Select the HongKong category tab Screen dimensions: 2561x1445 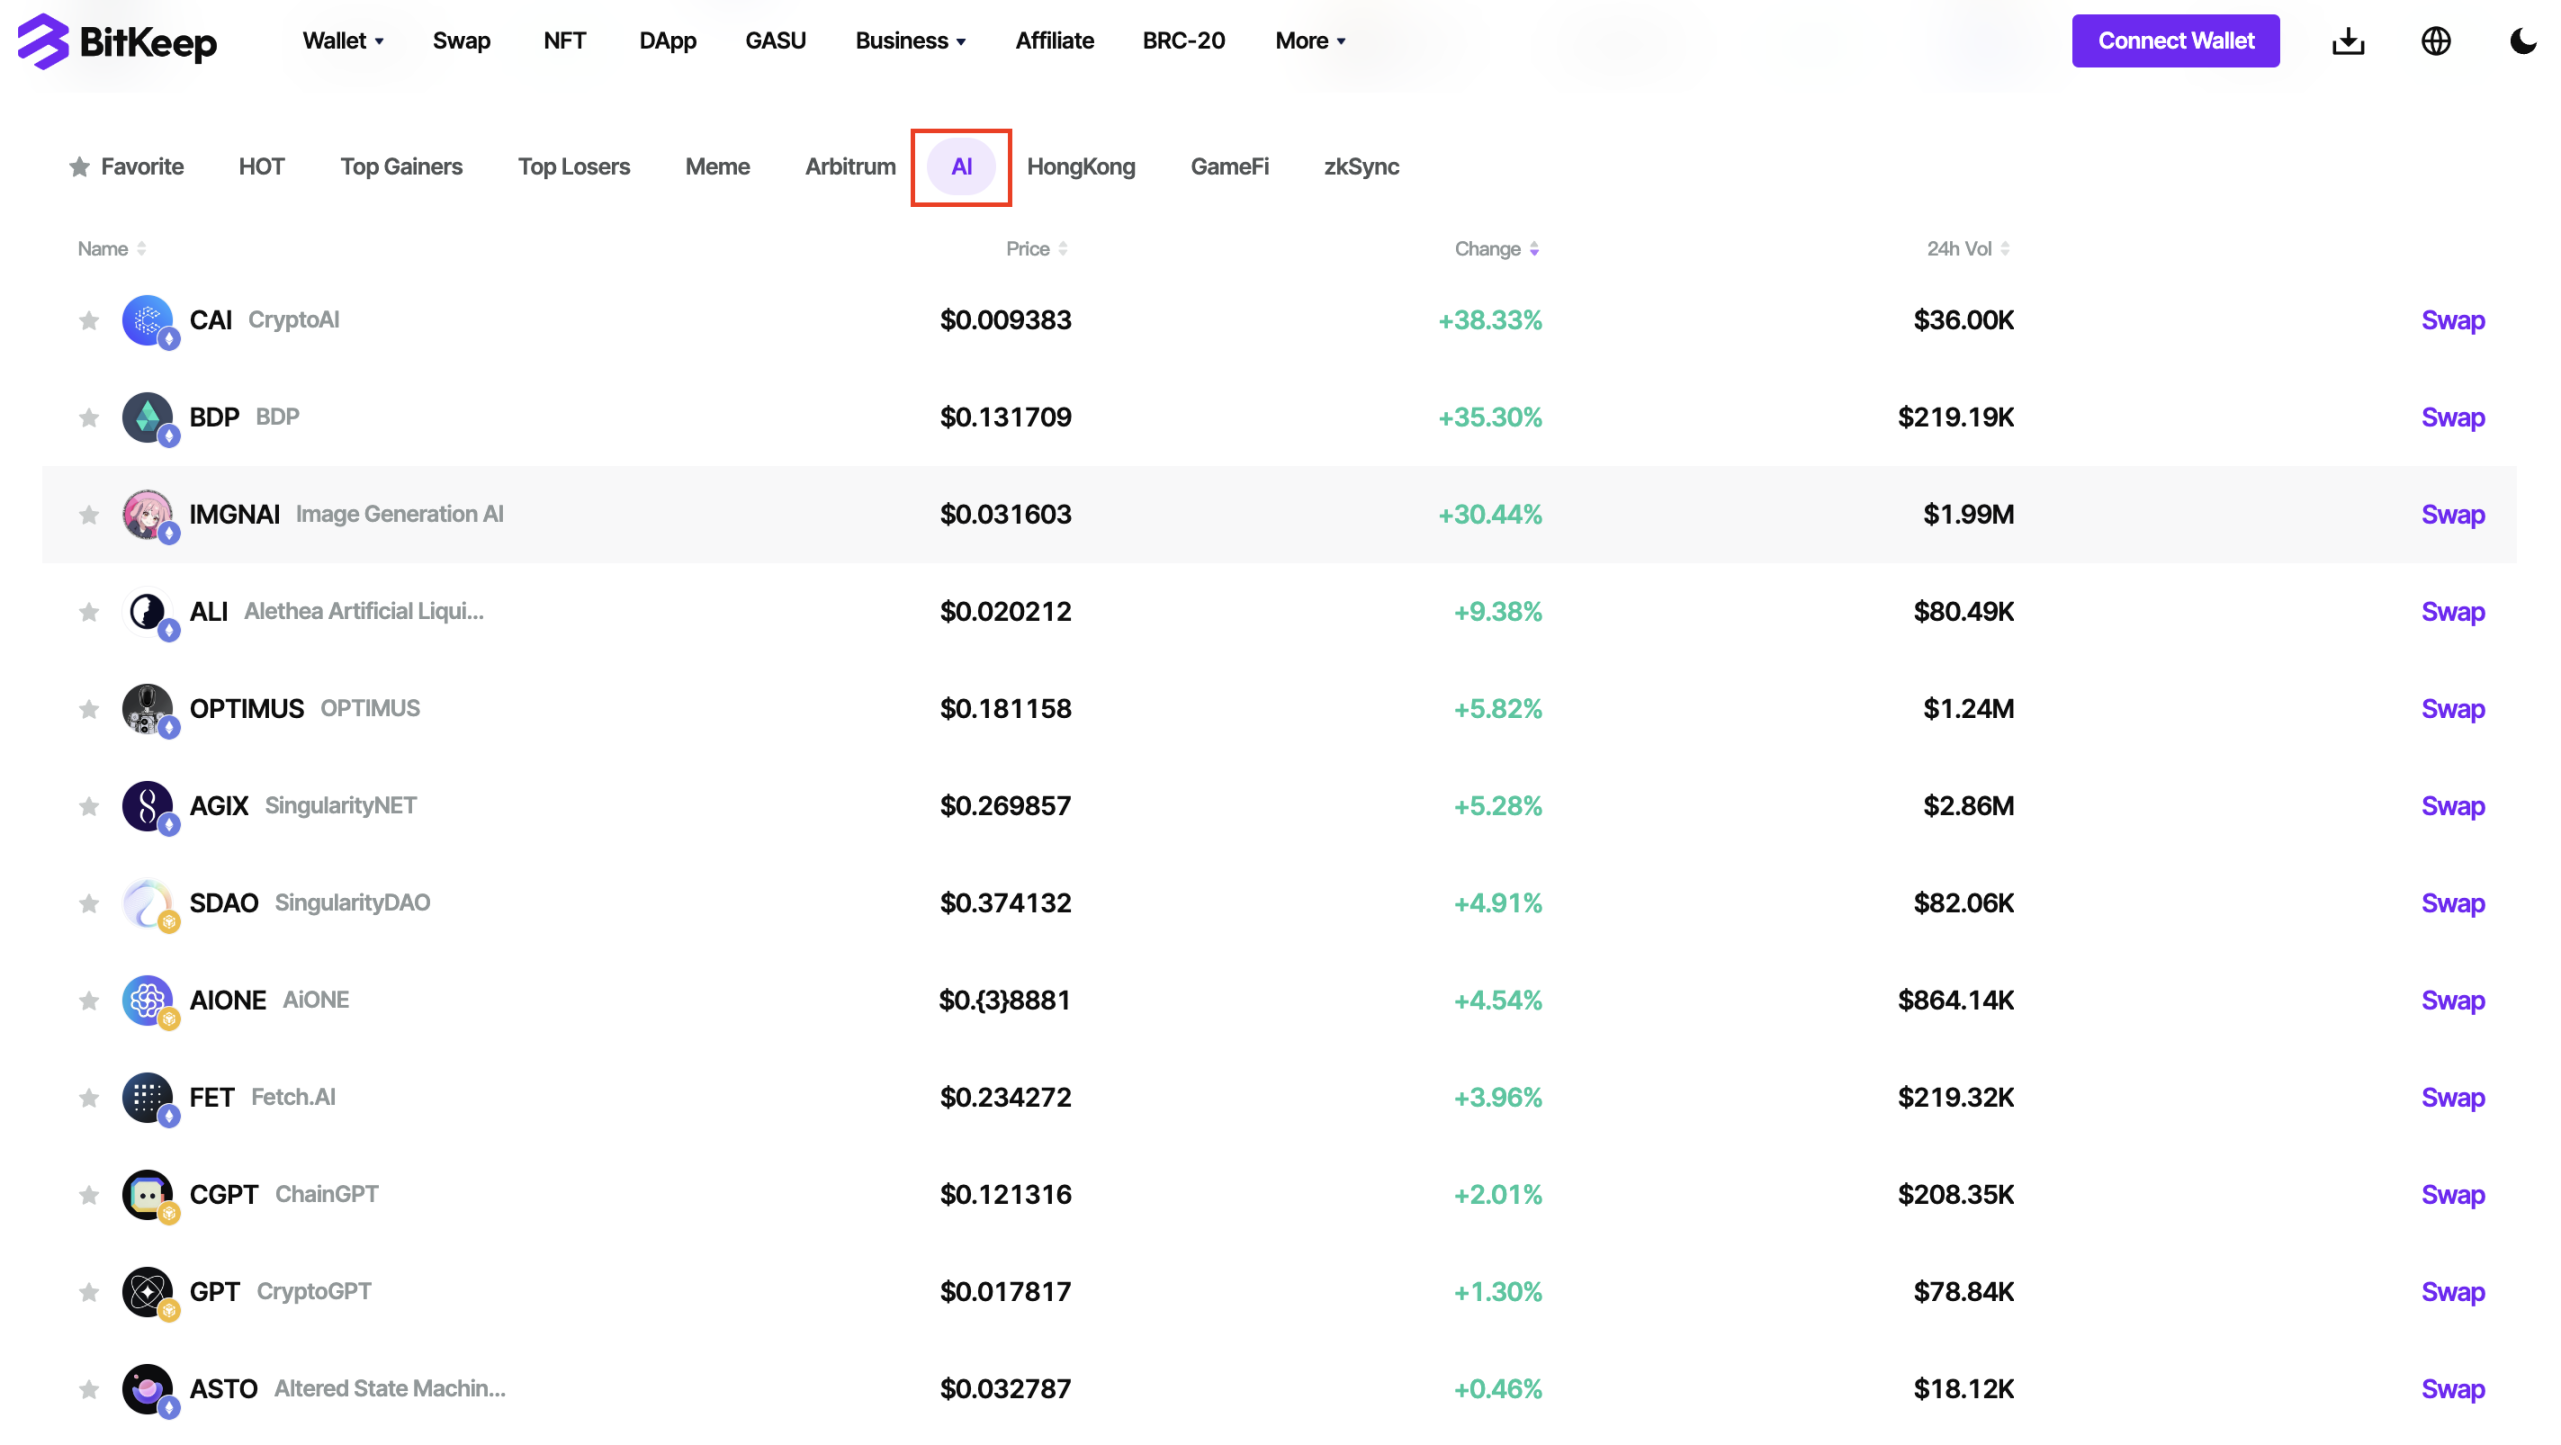coord(1082,166)
